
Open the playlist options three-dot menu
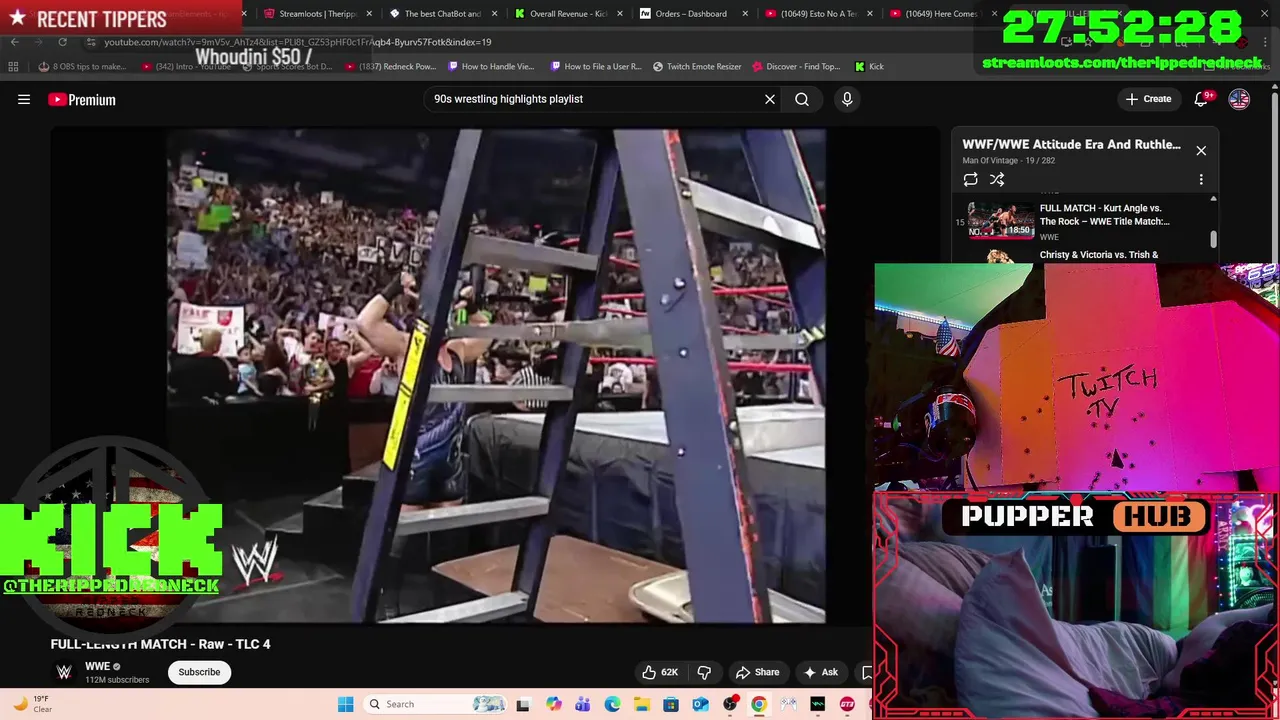click(1201, 180)
